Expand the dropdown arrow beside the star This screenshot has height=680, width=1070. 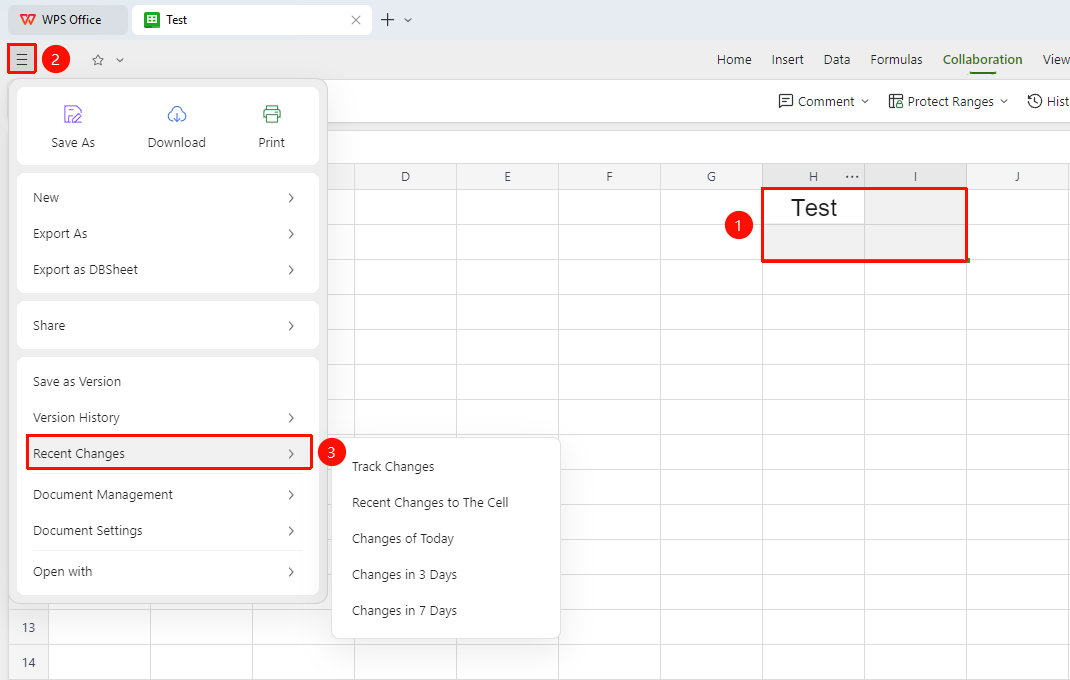coord(120,60)
